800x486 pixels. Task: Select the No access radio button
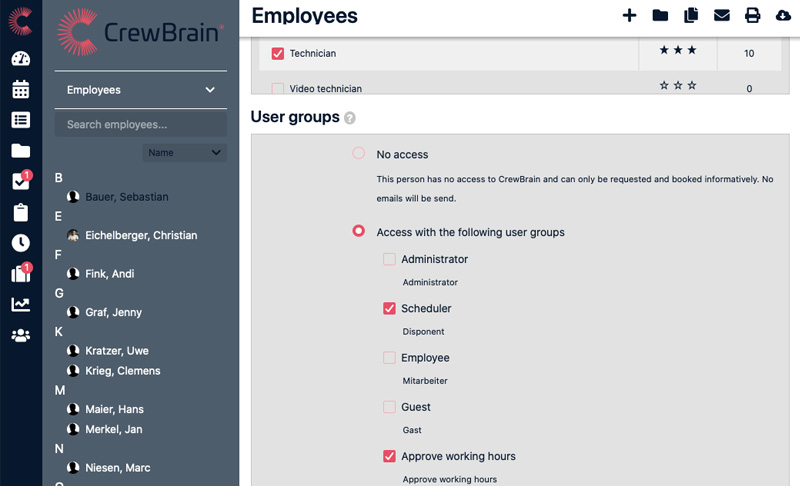coord(358,154)
